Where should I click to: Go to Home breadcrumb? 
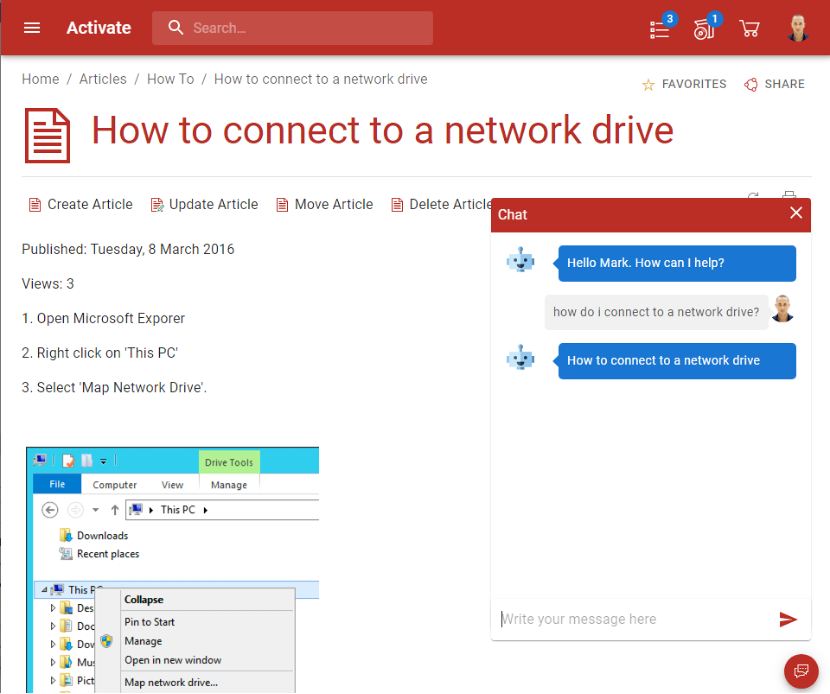pyautogui.click(x=40, y=79)
